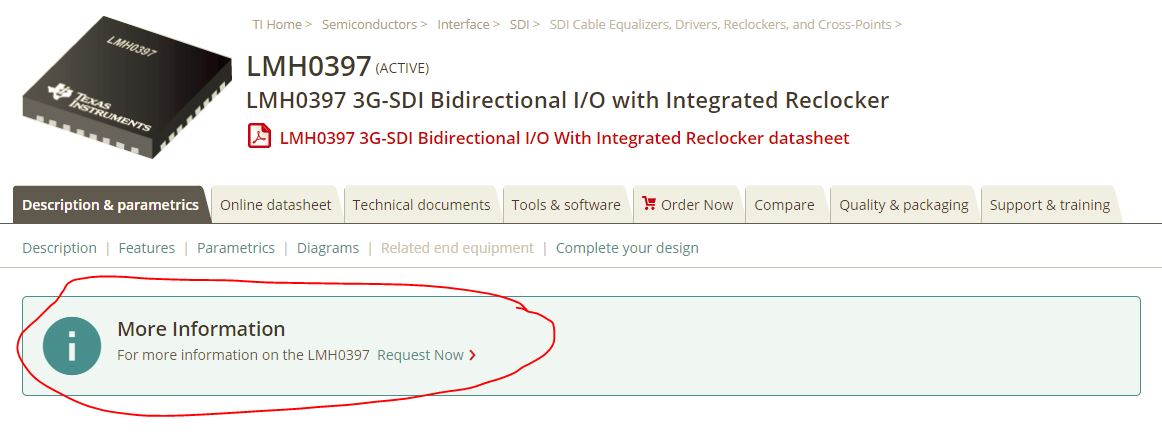Open the Support & training tab

point(1049,205)
